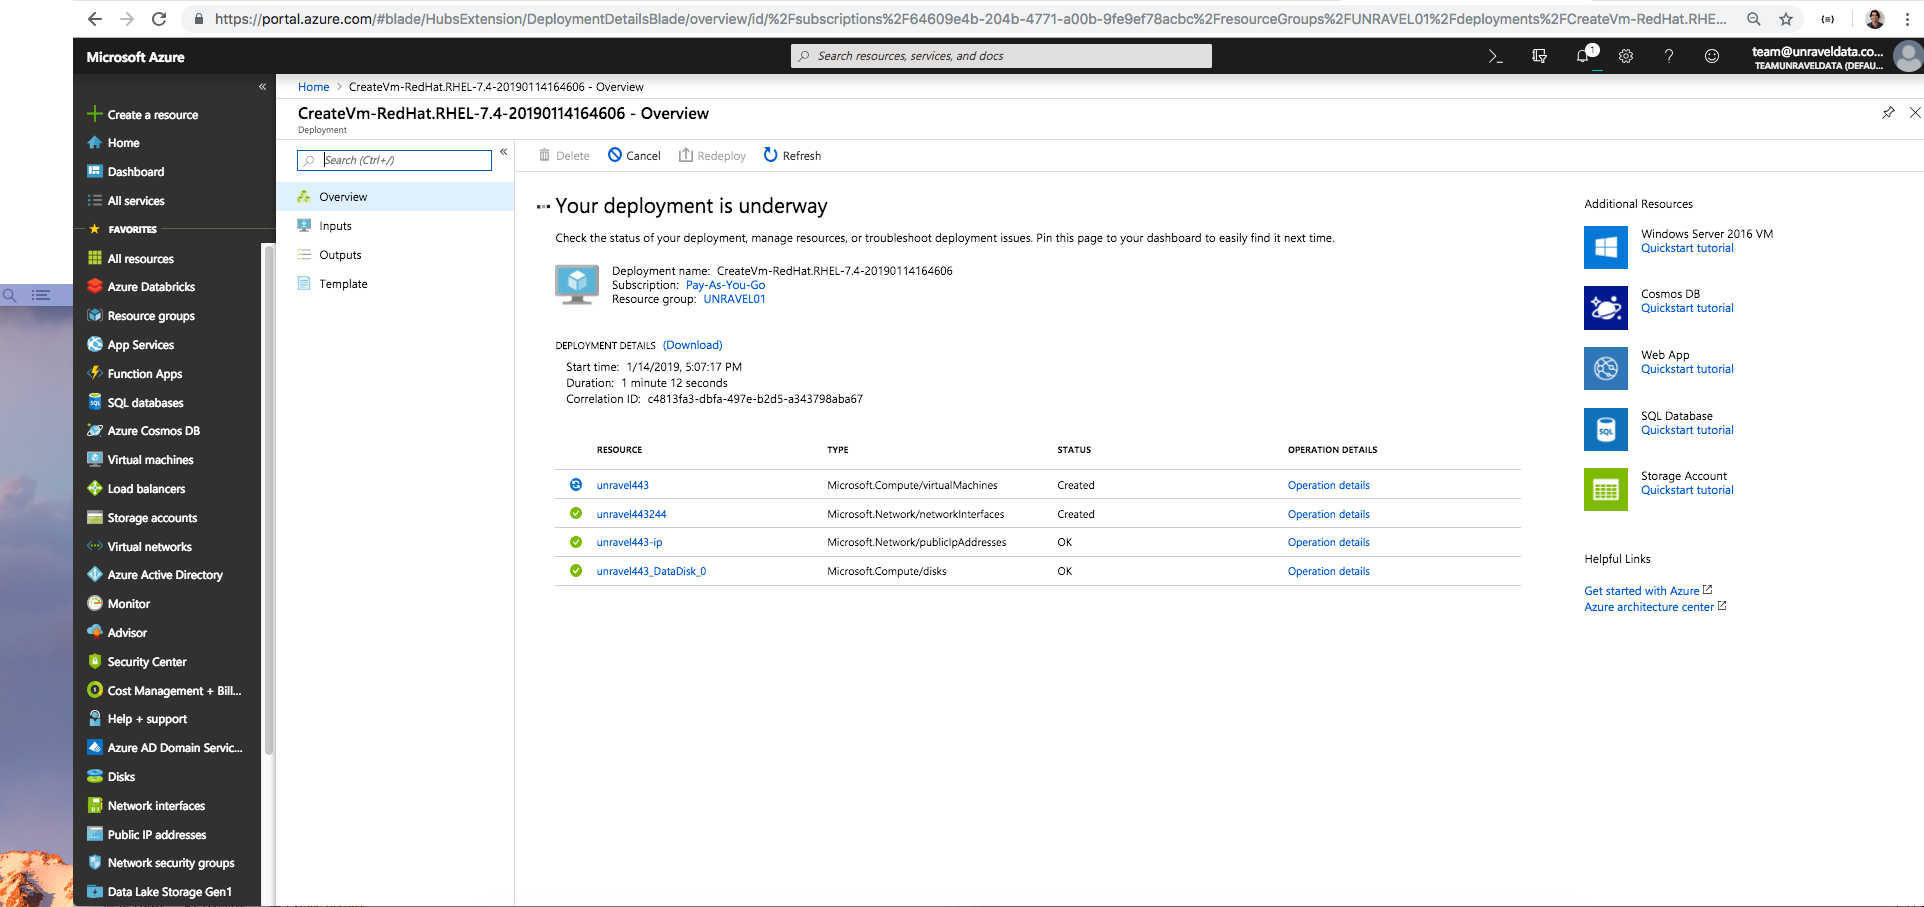Open Azure Cloud Shell icon
Viewport: 1924px width, 907px height.
pos(1495,56)
